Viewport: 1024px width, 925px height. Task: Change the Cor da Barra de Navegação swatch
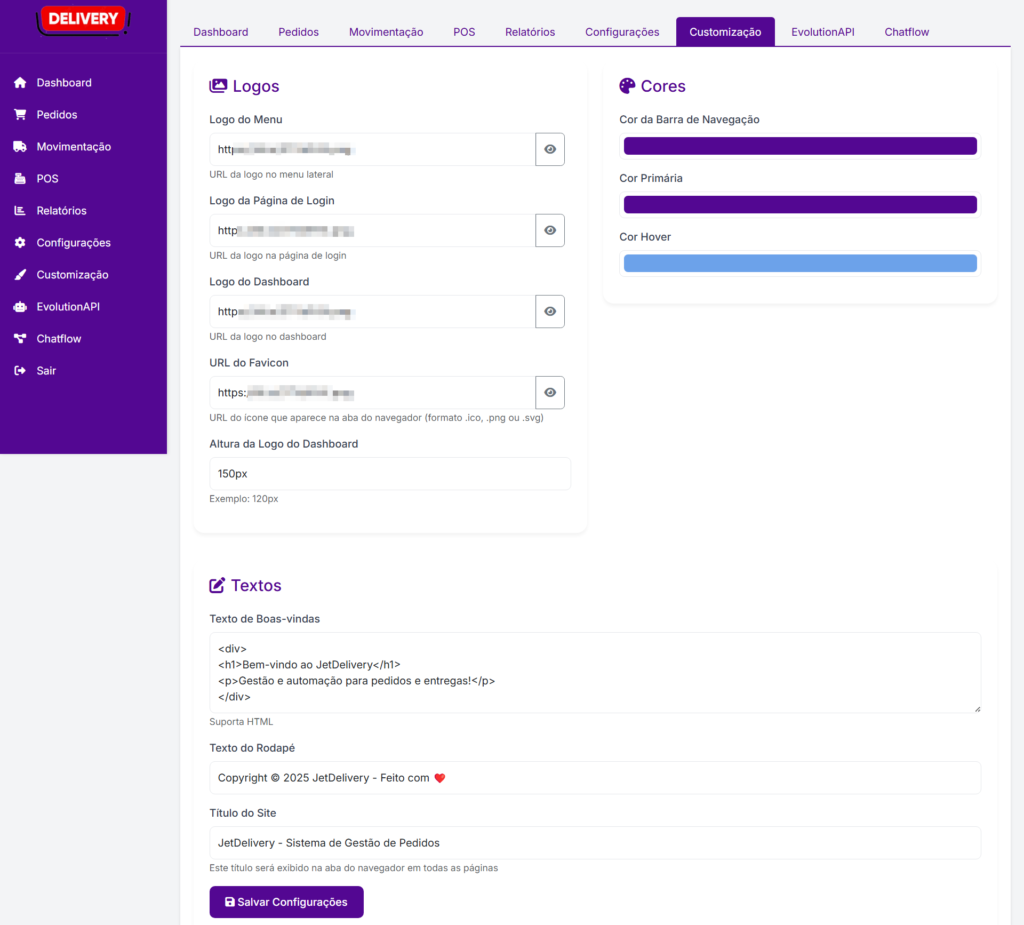pyautogui.click(x=800, y=146)
